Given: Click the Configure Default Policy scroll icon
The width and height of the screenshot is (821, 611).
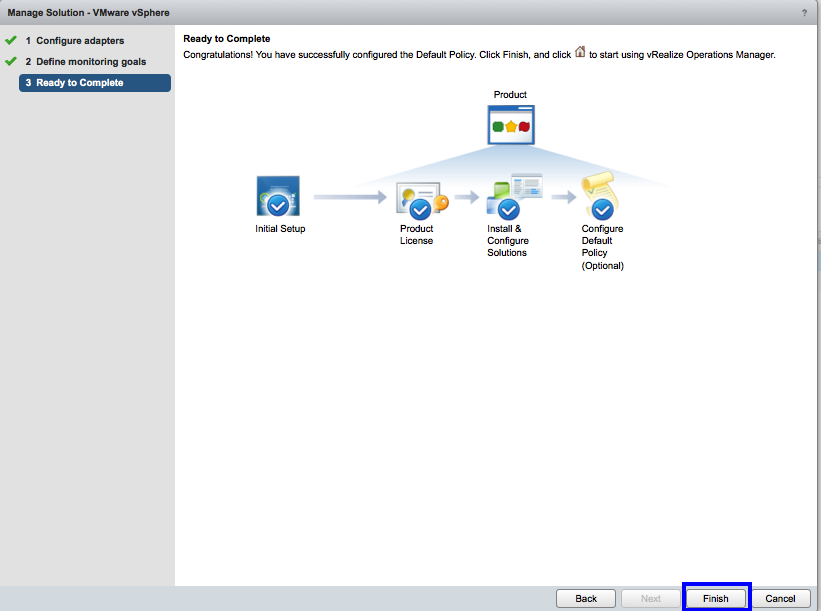Looking at the screenshot, I should pos(600,197).
